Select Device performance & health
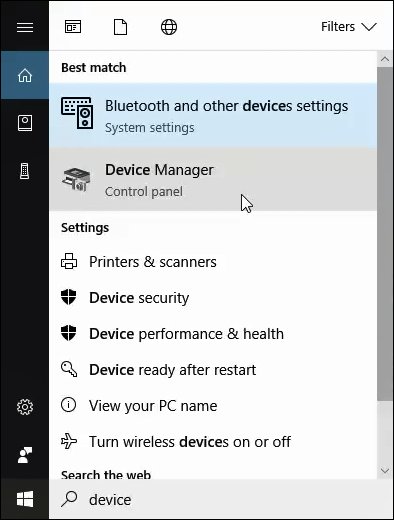 [x=213, y=334]
